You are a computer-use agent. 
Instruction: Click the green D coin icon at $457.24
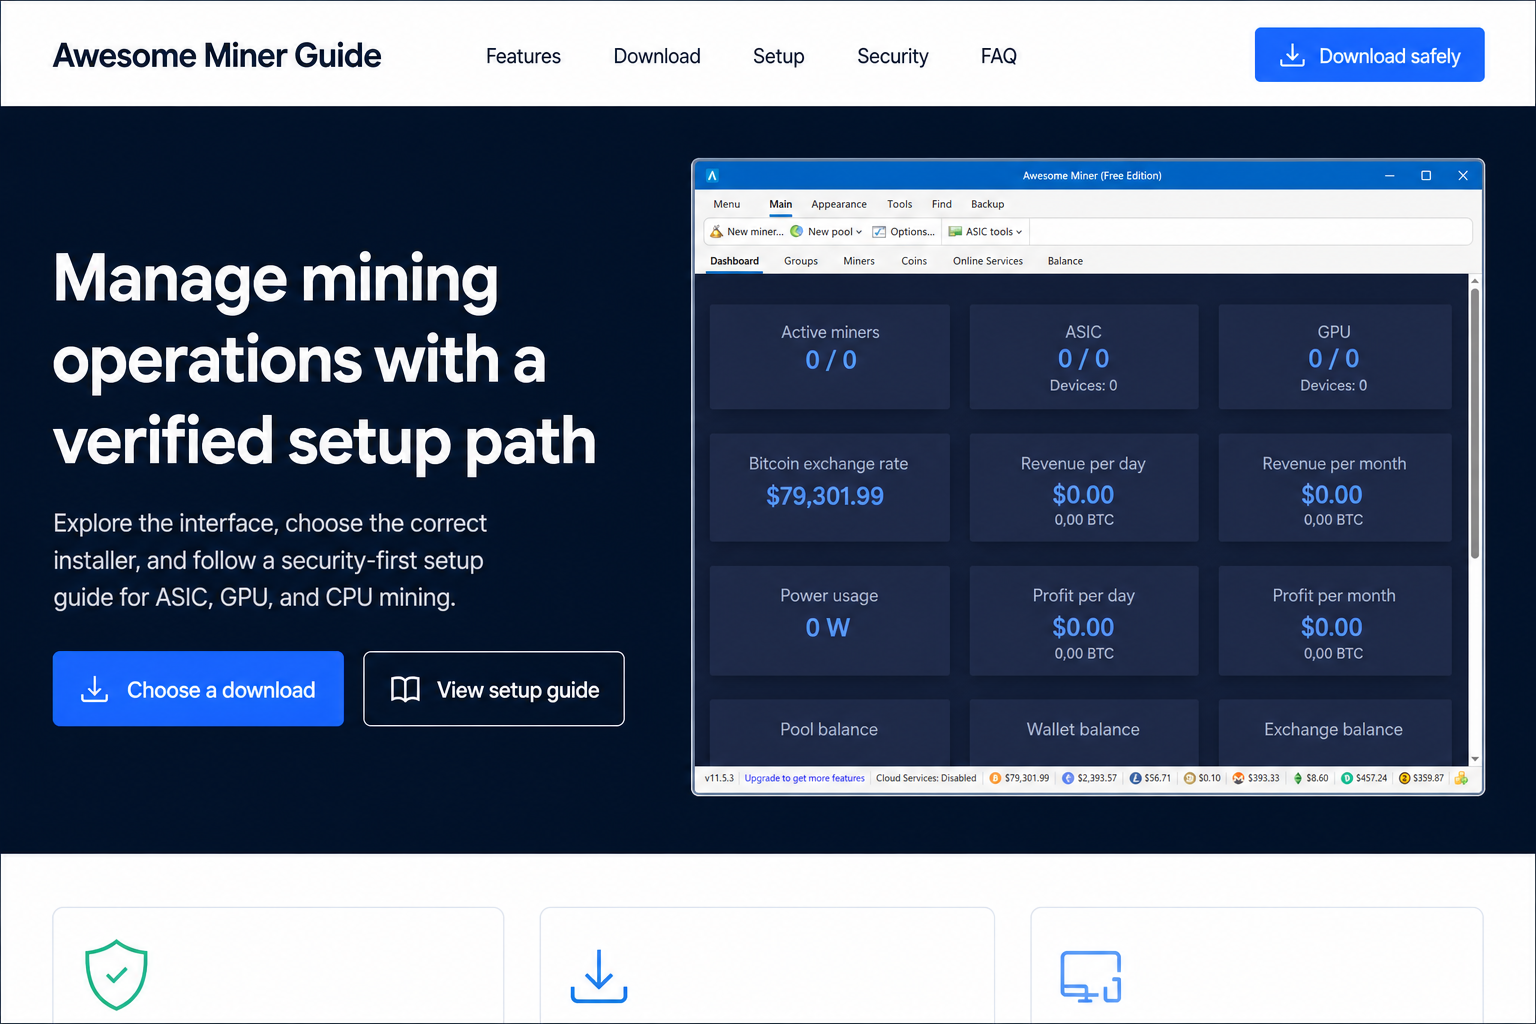pos(1347,778)
